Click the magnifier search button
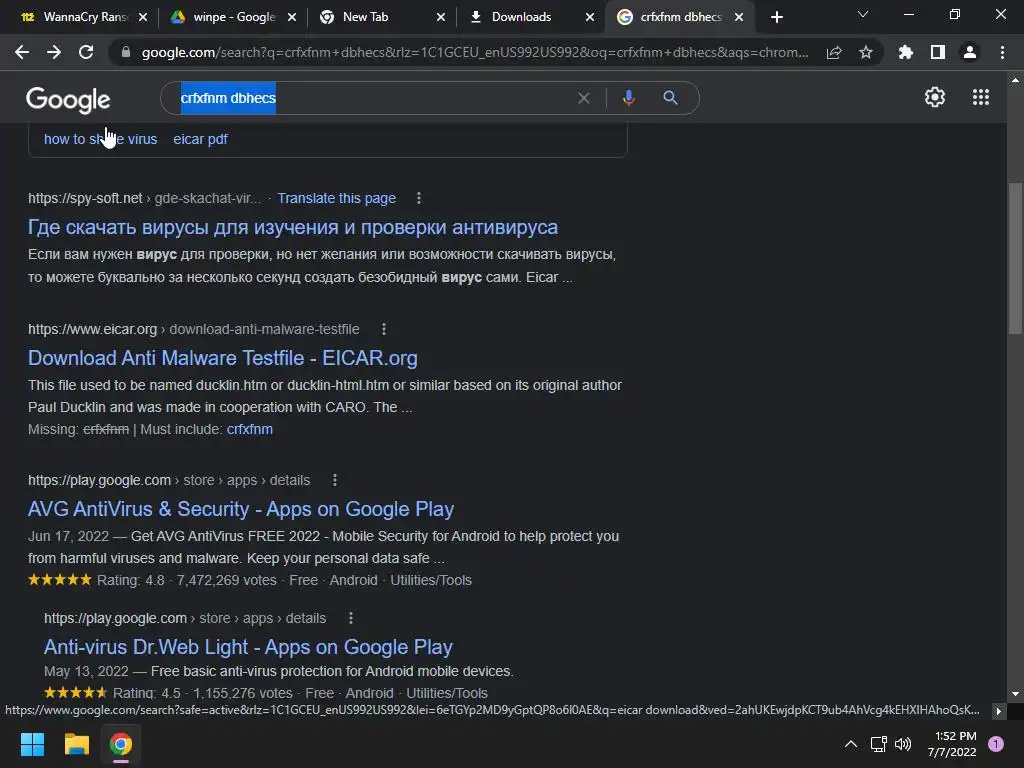This screenshot has height=768, width=1024. (670, 98)
